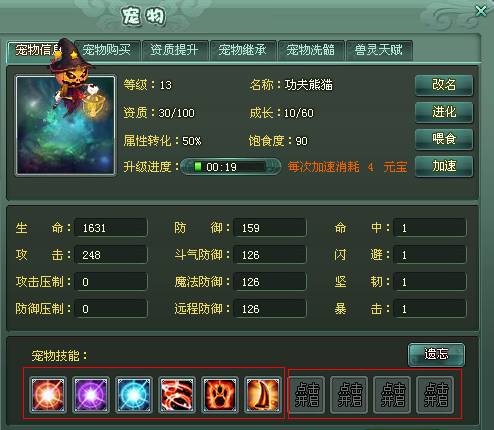The width and height of the screenshot is (494, 430).
Task: Open the 资质提升 tab
Action: pyautogui.click(x=175, y=50)
